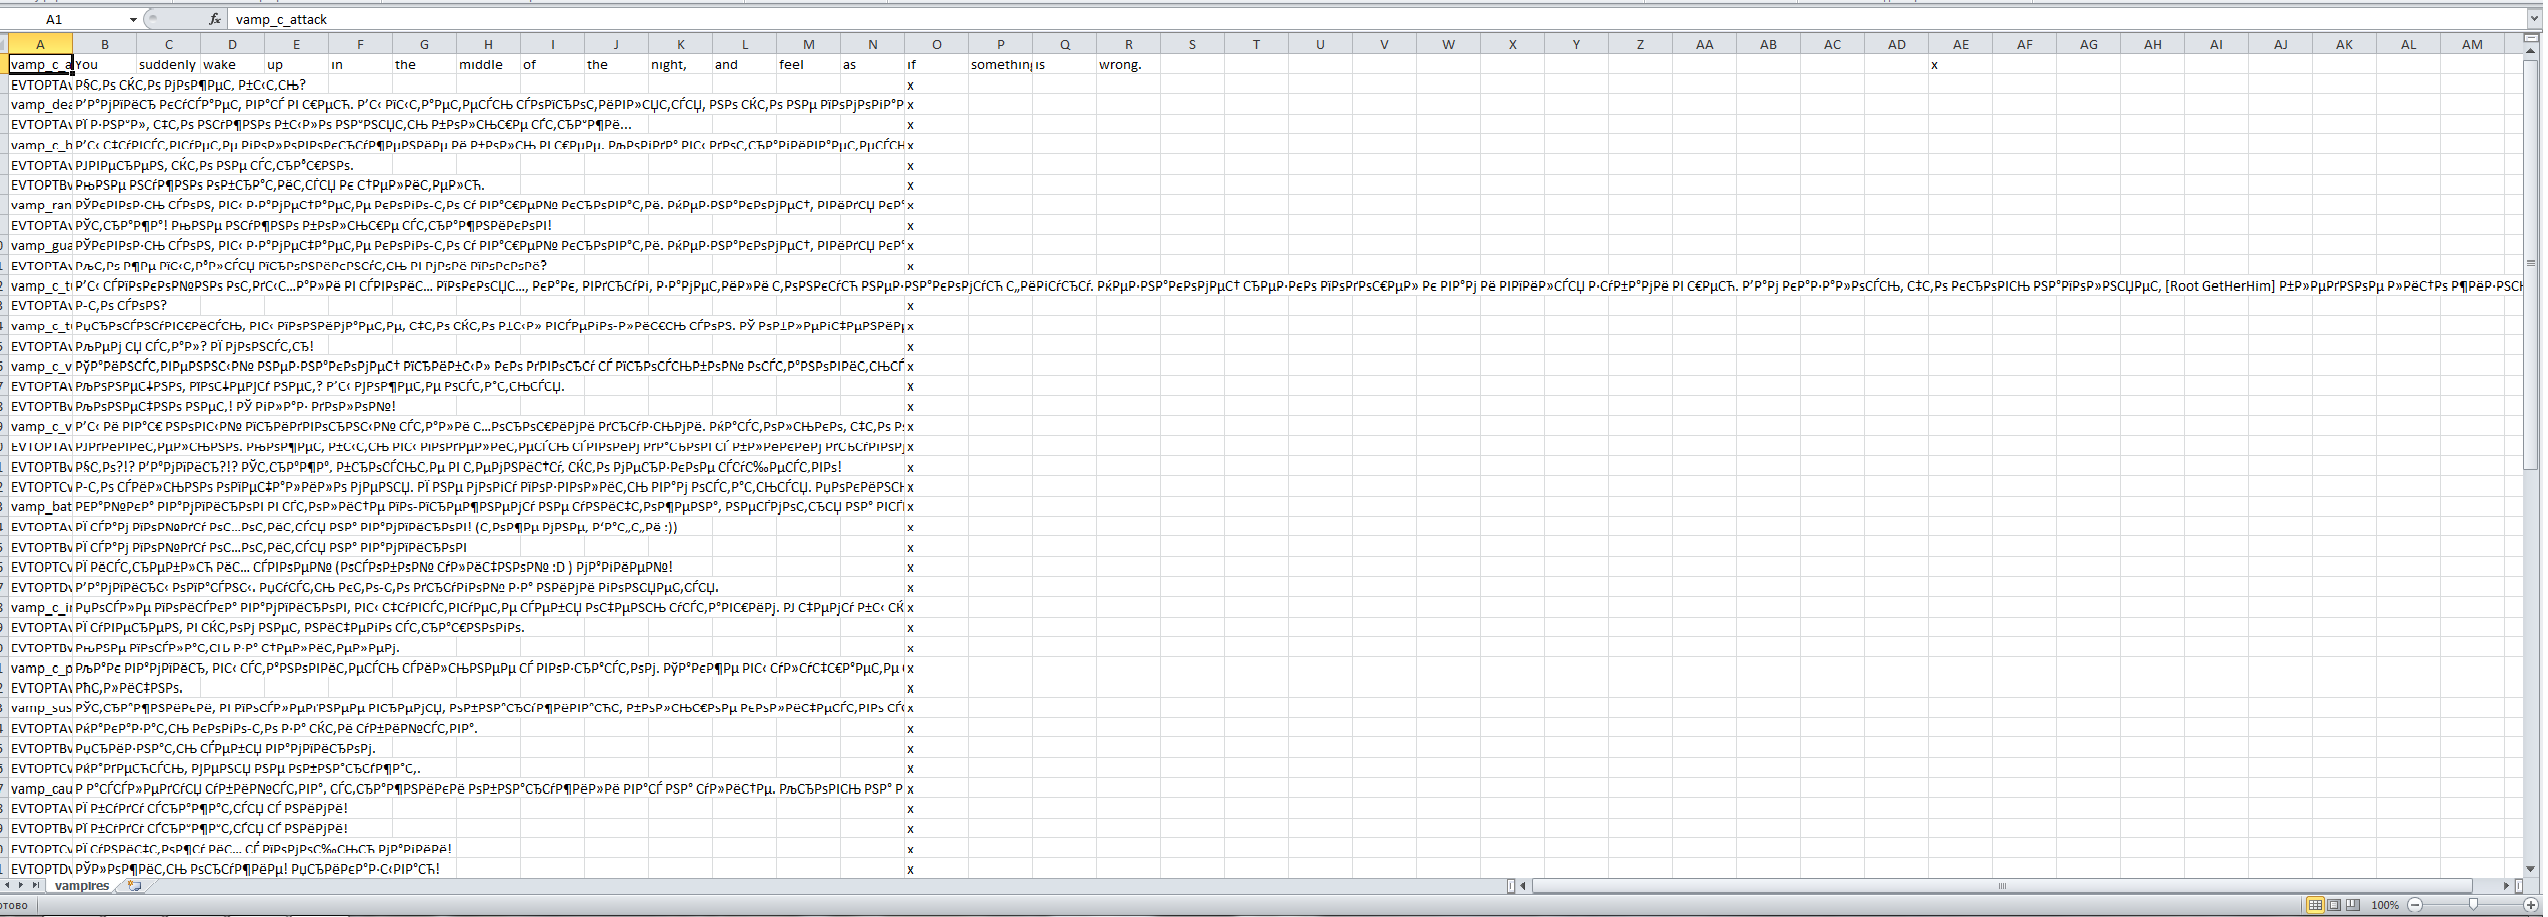
Task: Select column O header
Action: coord(936,44)
